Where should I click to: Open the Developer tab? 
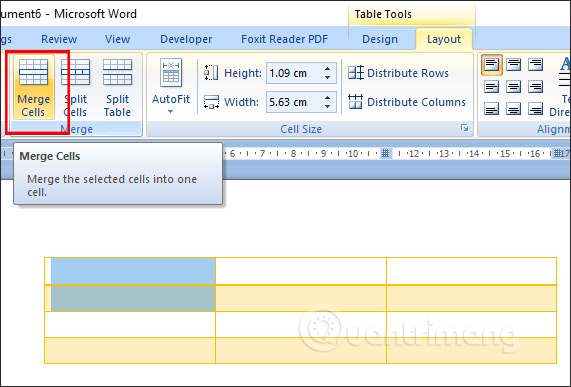186,39
